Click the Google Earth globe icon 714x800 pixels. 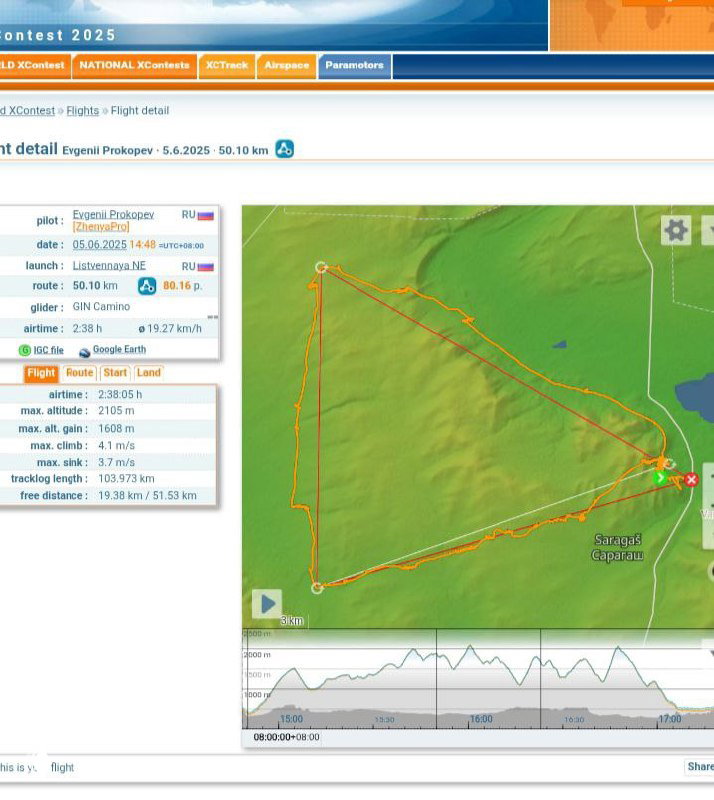coord(84,351)
